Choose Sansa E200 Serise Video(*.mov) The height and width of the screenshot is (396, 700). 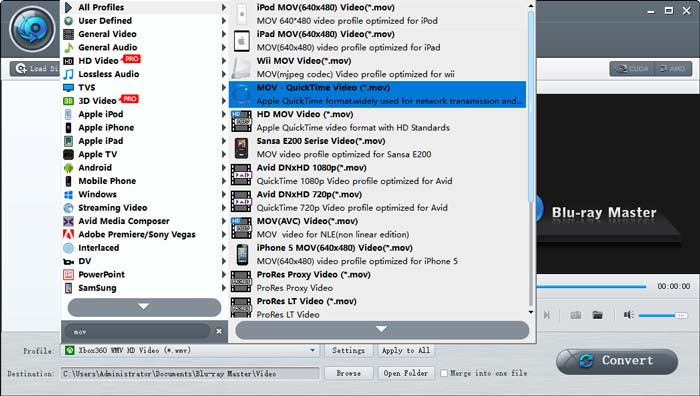pyautogui.click(x=377, y=148)
